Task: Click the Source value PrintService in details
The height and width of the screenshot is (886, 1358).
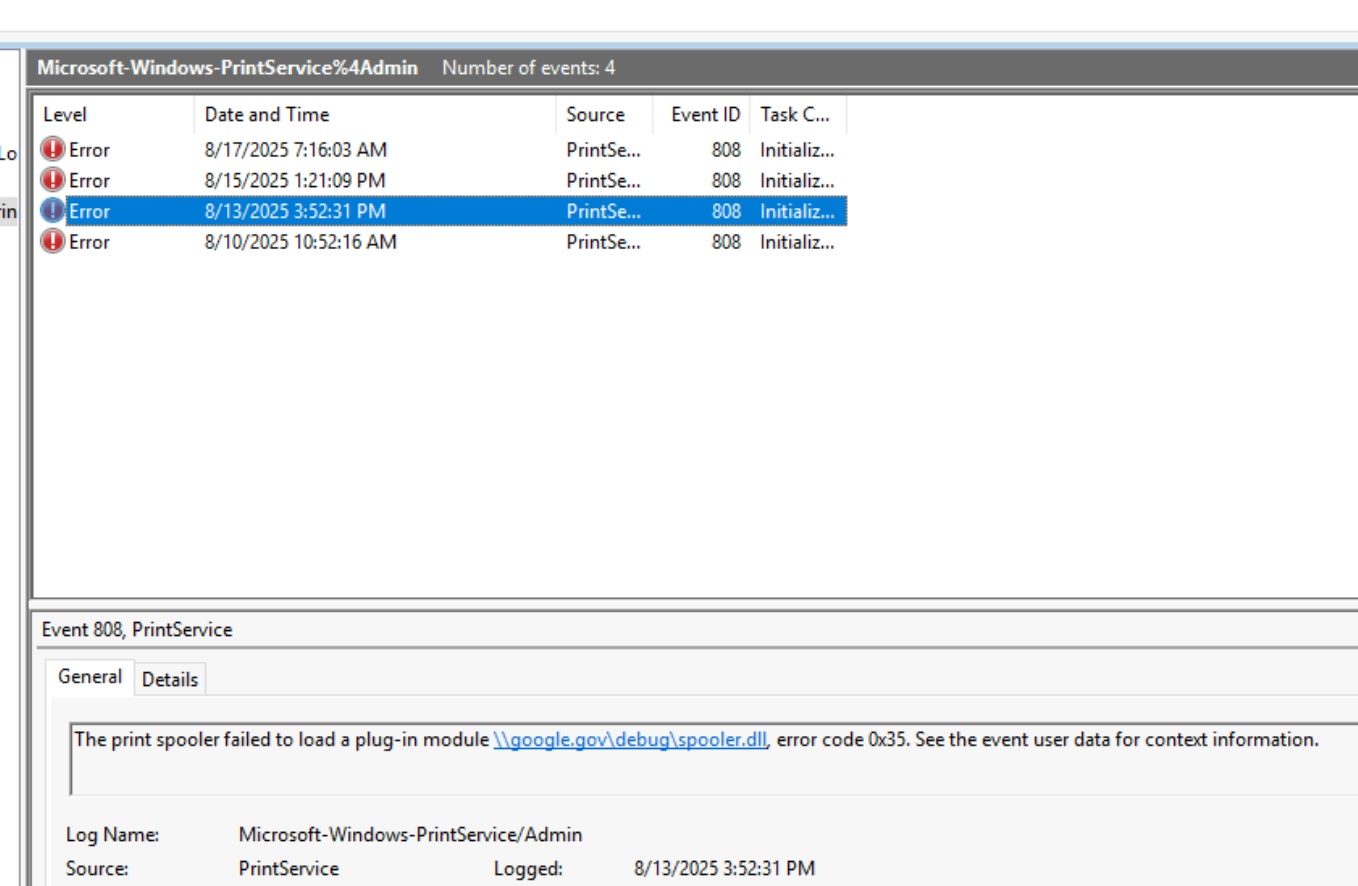Action: point(288,868)
